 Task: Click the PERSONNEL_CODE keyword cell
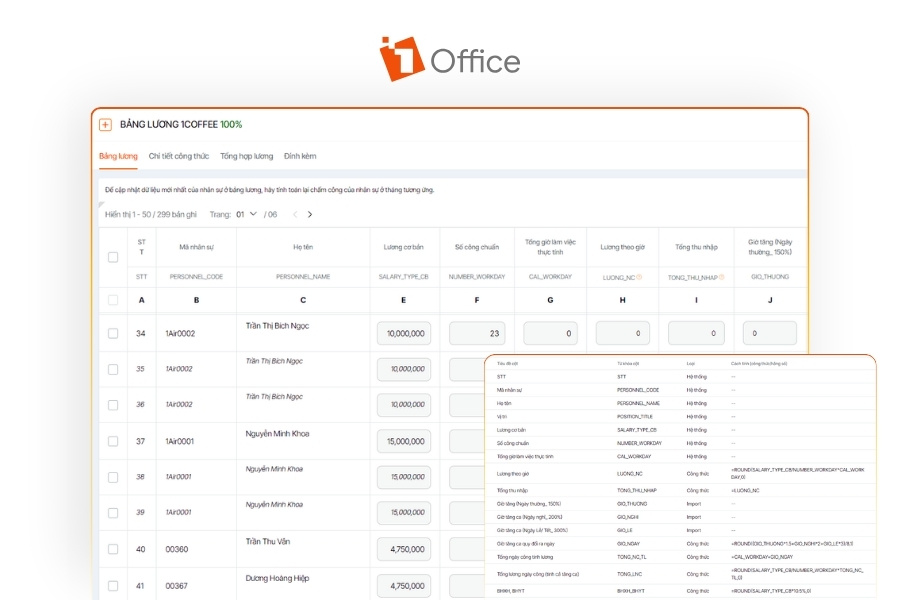pos(196,277)
